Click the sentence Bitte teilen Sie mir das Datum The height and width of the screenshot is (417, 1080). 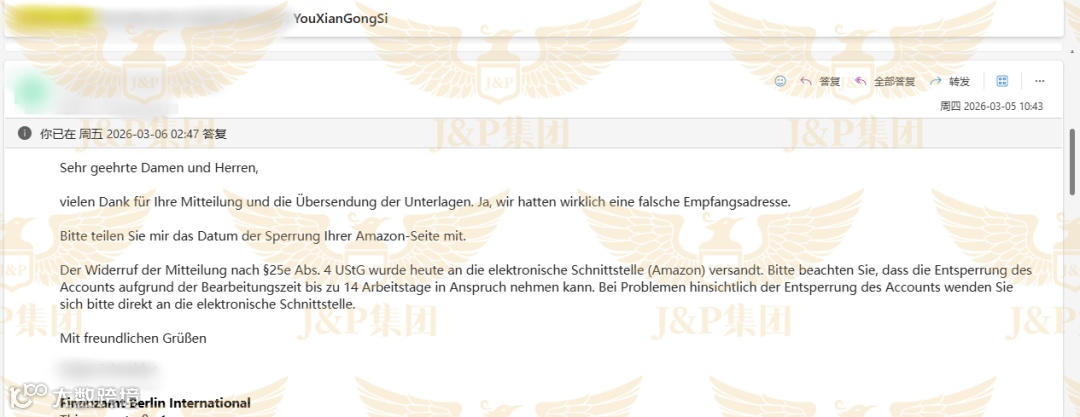tap(263, 236)
